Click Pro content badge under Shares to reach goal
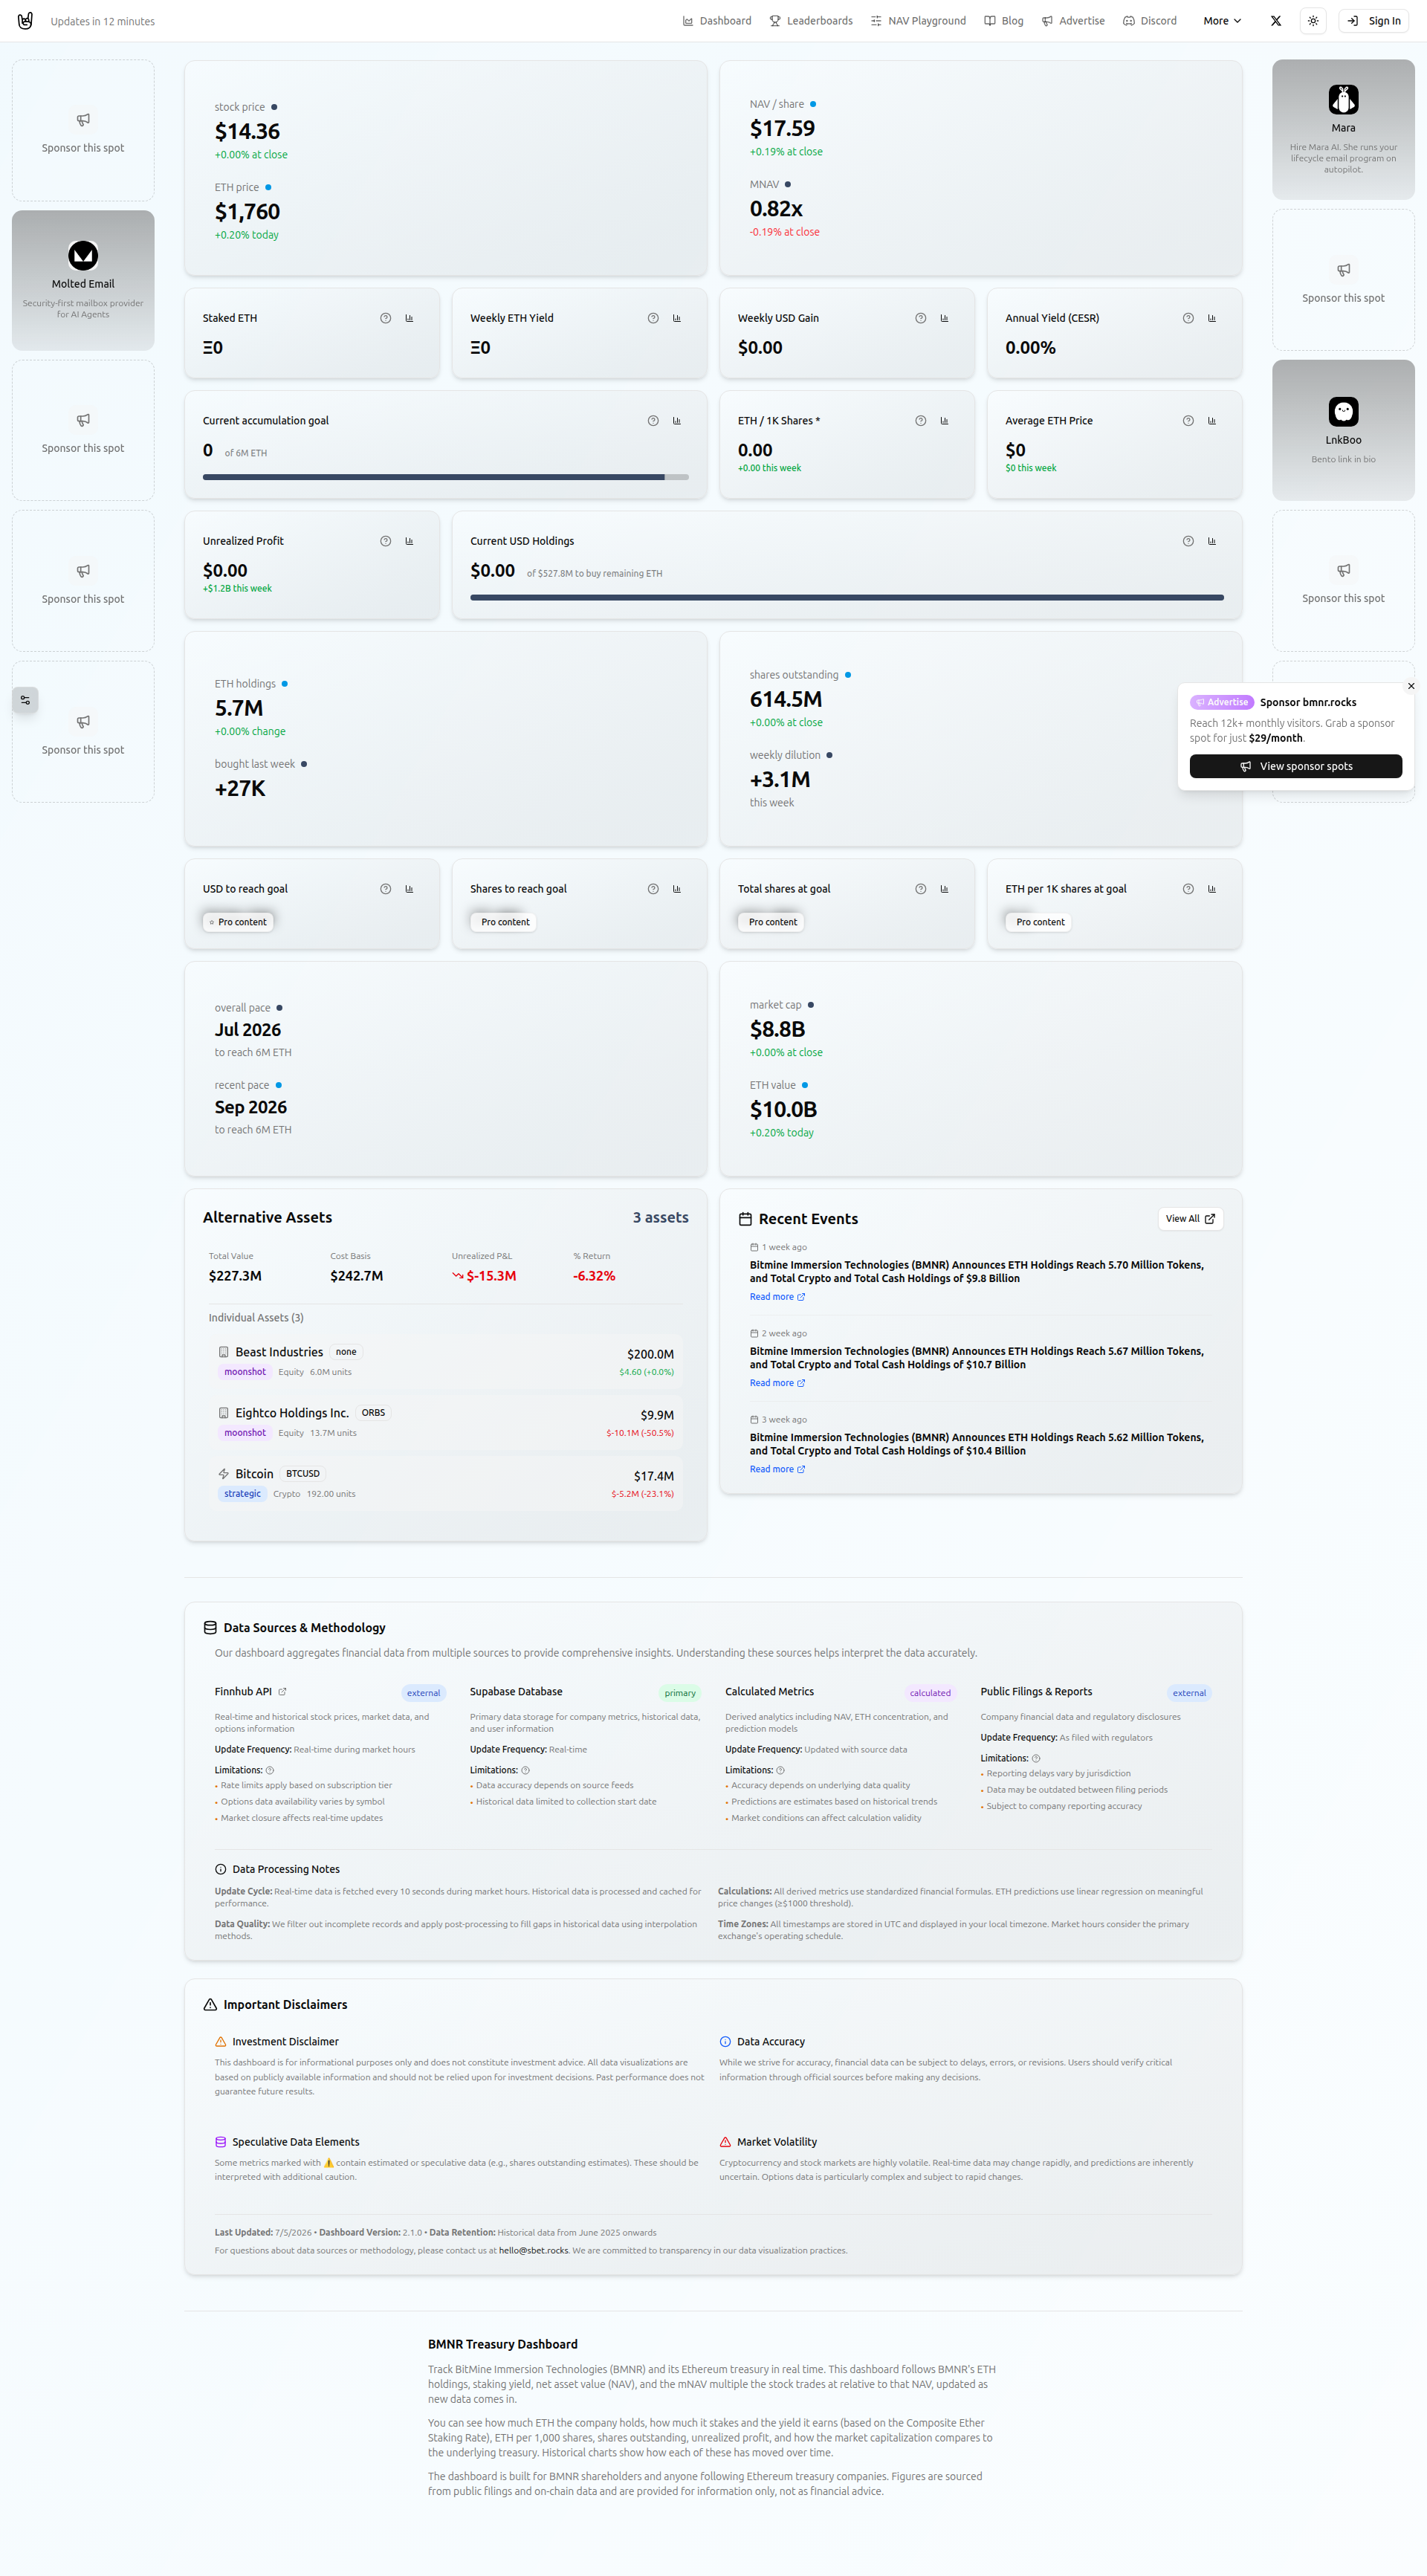The height and width of the screenshot is (2576, 1427). (x=505, y=922)
